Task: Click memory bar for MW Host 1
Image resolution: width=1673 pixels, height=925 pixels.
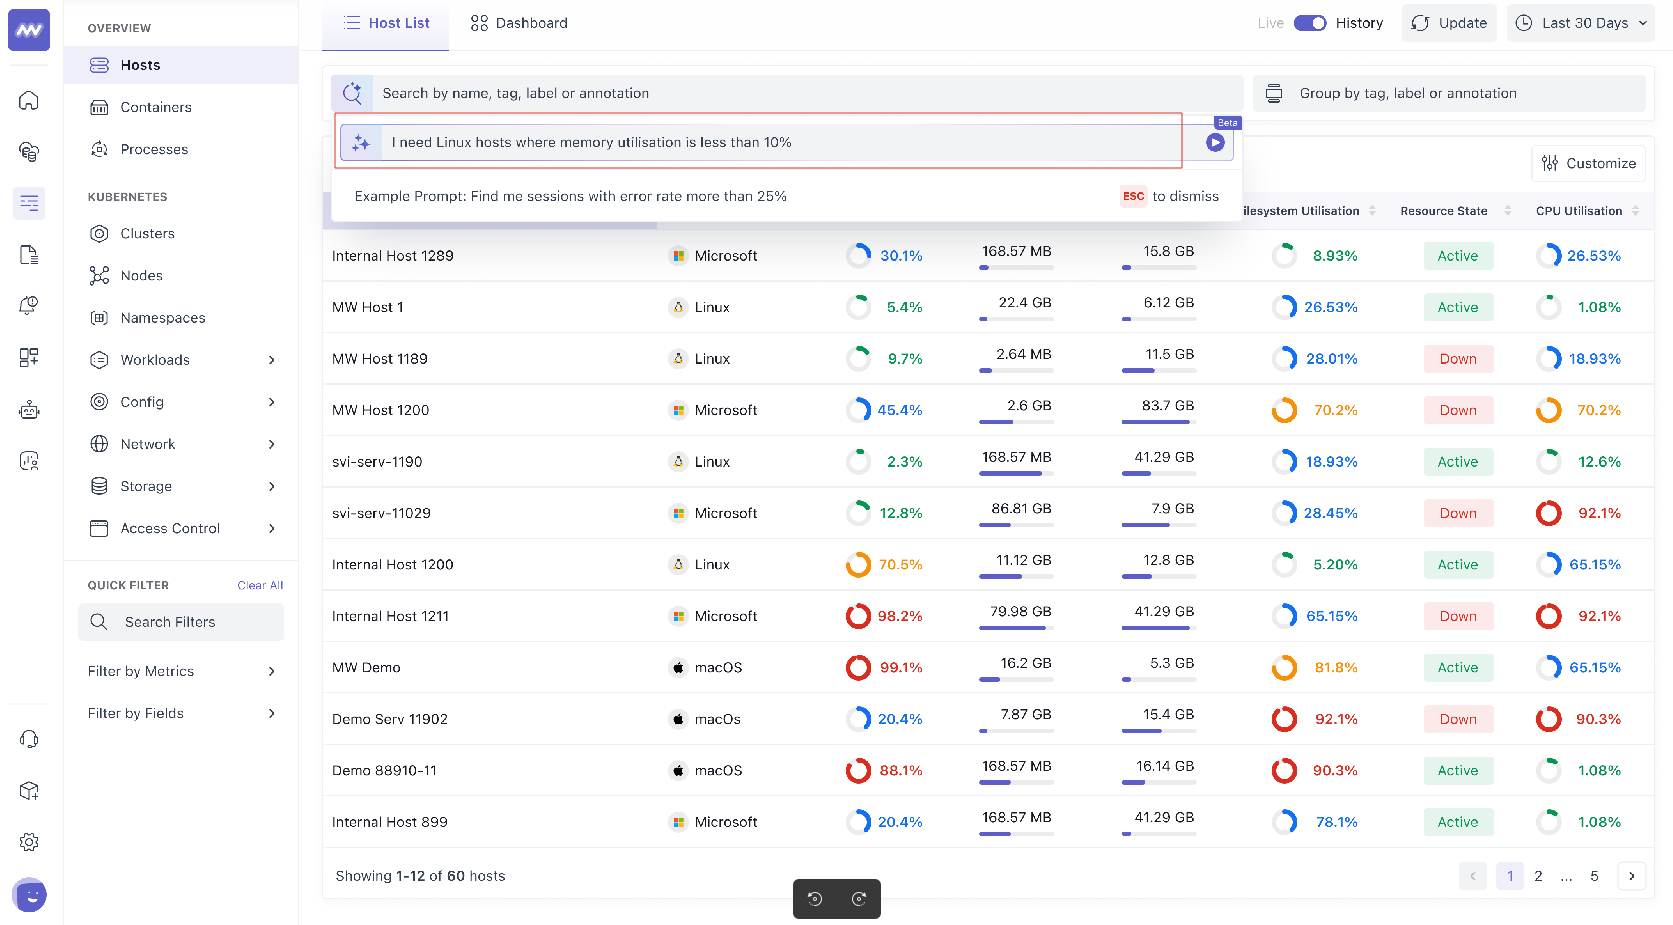Action: pos(1016,318)
